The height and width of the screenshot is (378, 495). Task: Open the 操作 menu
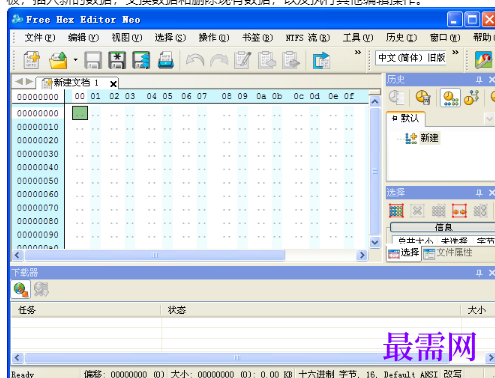214,38
